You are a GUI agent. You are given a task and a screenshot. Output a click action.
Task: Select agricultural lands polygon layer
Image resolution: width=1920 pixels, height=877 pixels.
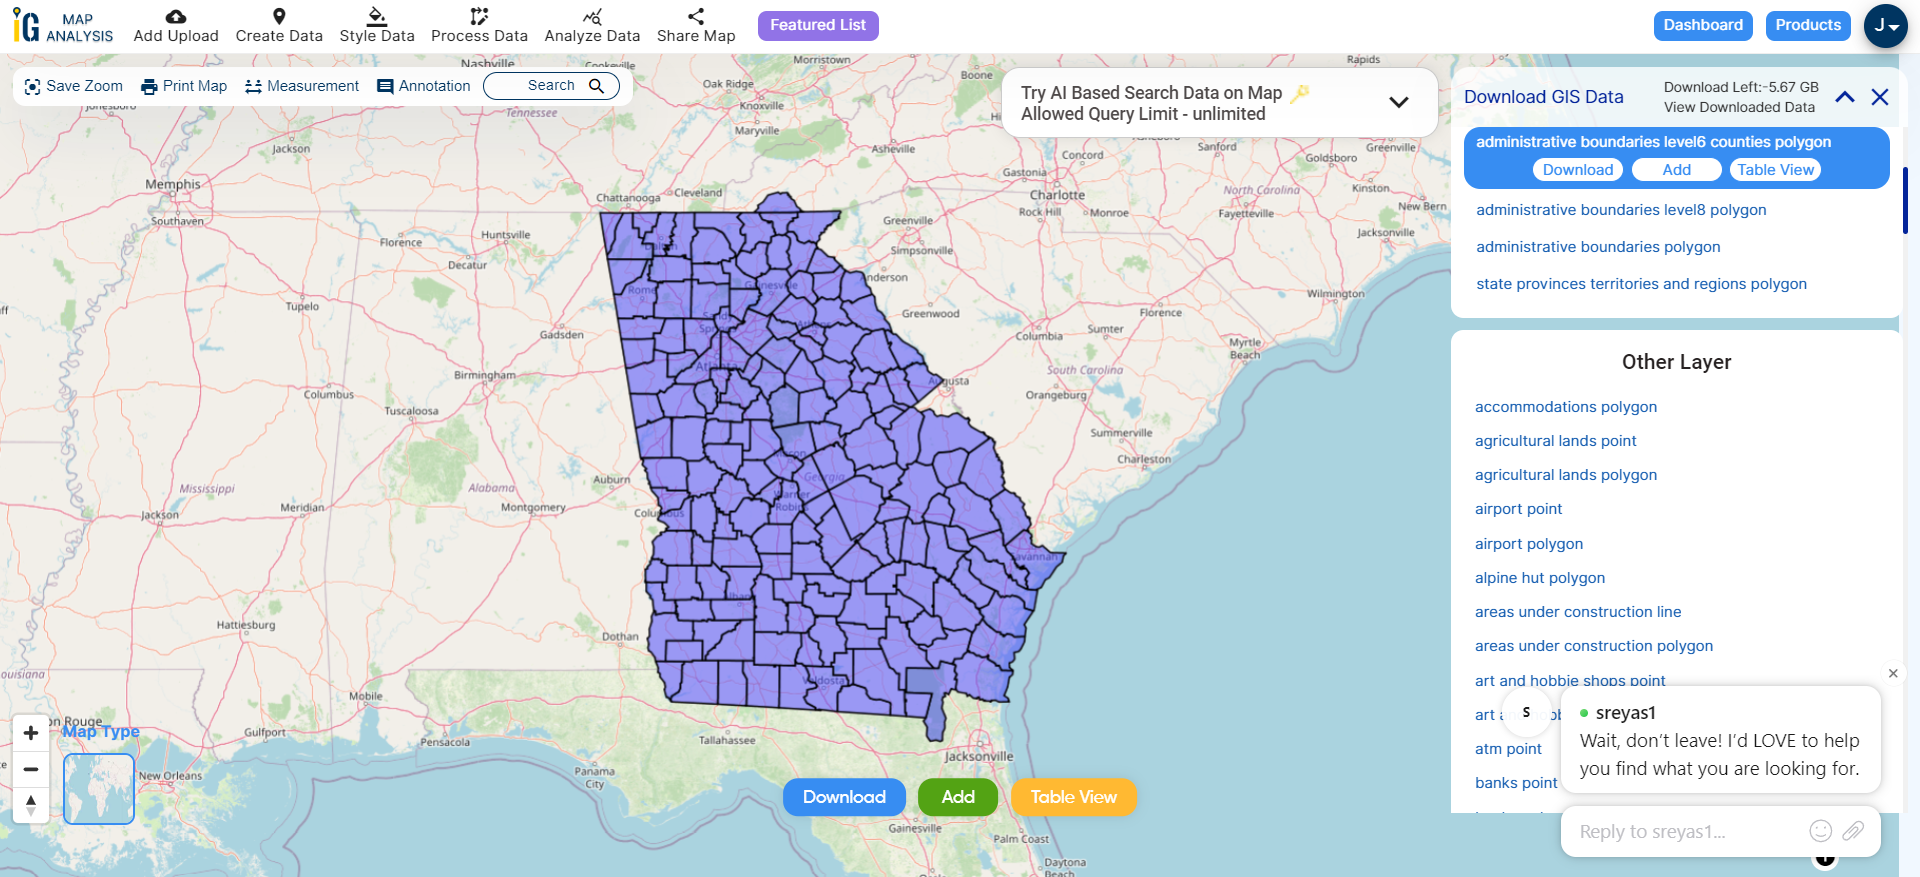click(1566, 475)
